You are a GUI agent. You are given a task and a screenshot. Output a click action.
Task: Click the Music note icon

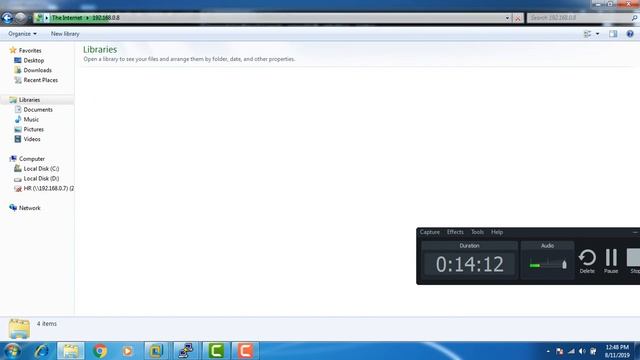[18, 119]
